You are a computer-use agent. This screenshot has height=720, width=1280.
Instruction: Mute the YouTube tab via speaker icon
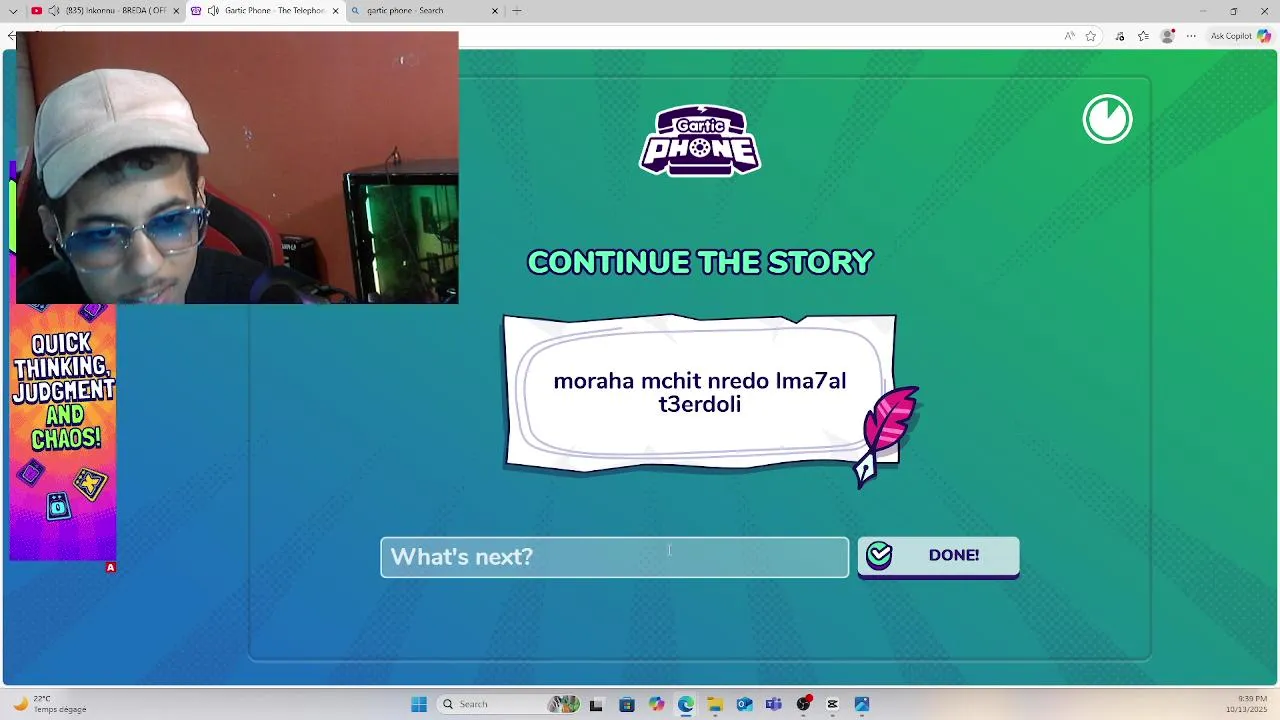coord(53,11)
